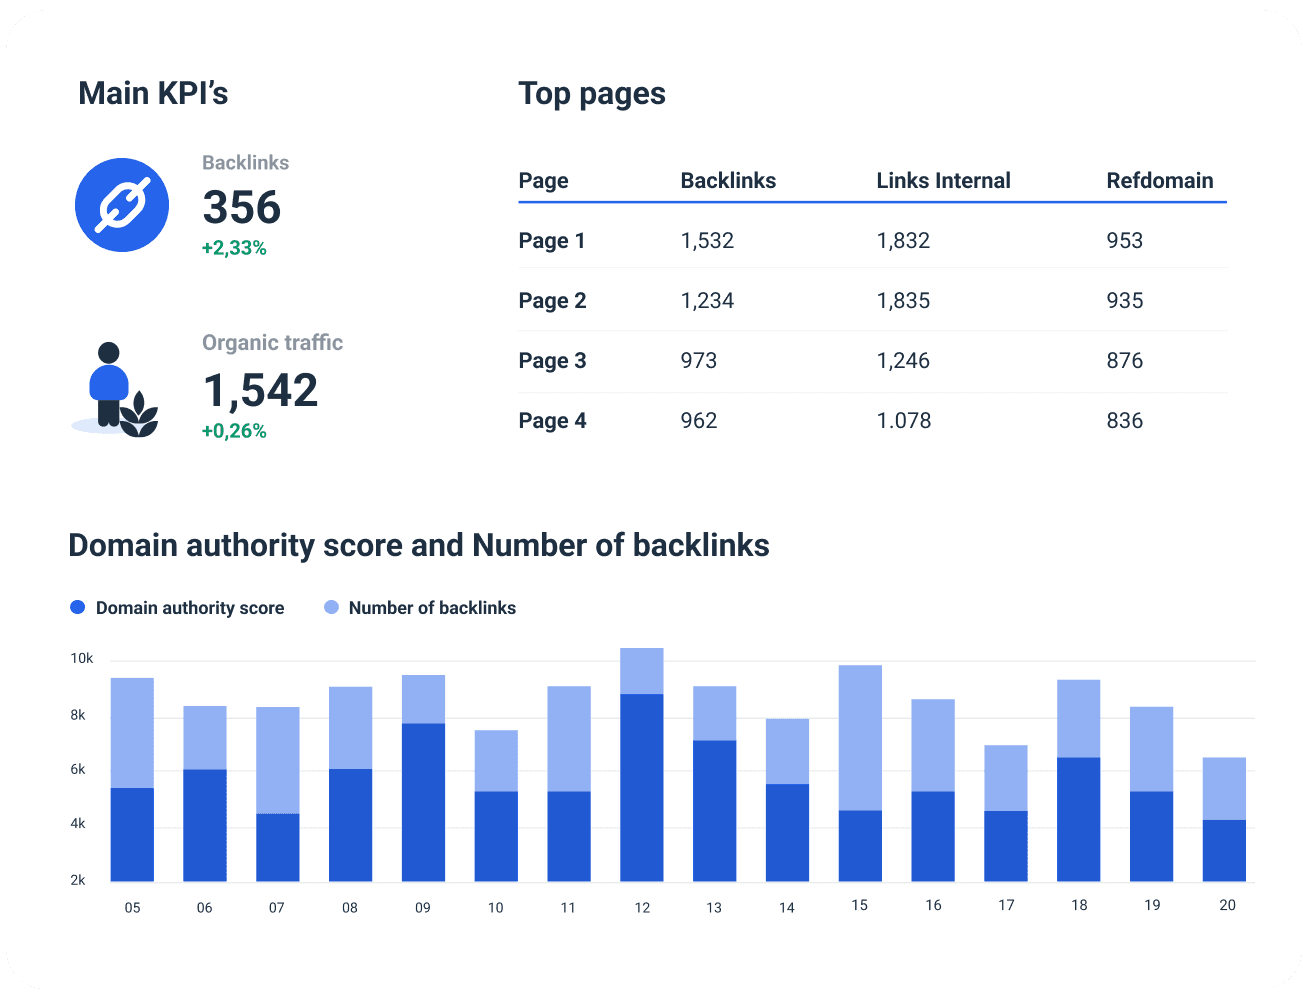Sort table by the Backlinks column header
The width and height of the screenshot is (1303, 1000).
pyautogui.click(x=728, y=181)
